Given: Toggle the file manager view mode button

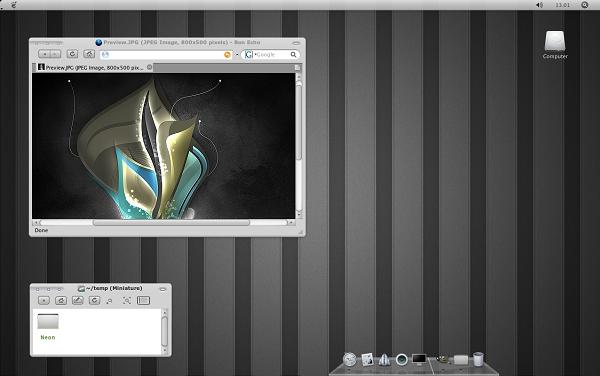Looking at the screenshot, I should [143, 301].
